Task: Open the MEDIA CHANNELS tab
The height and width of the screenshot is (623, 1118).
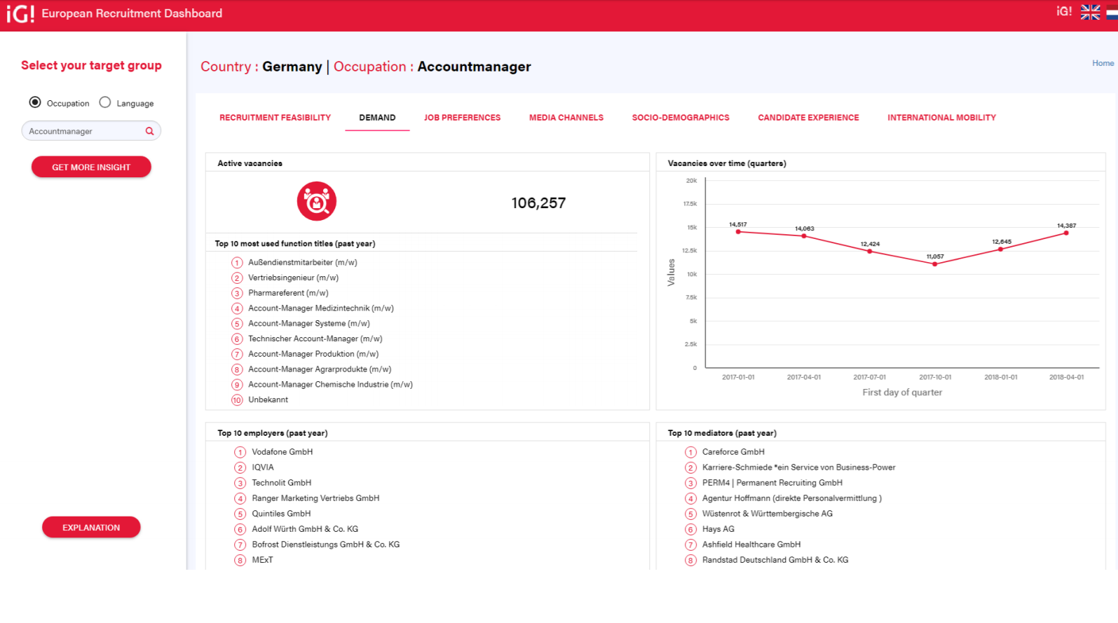Action: [x=565, y=117]
